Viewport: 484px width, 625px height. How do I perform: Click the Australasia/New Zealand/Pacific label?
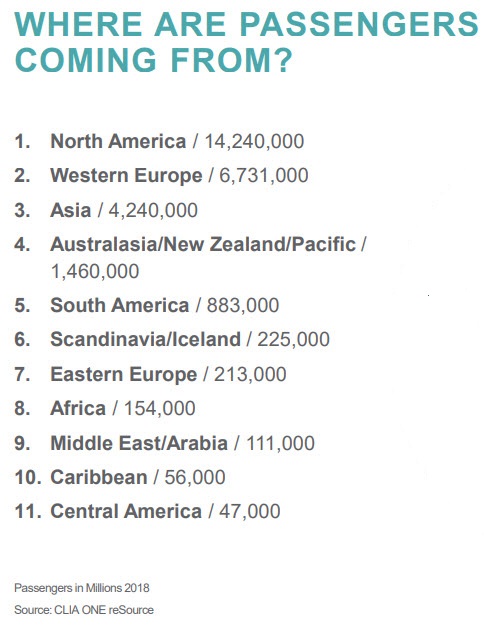tap(203, 244)
